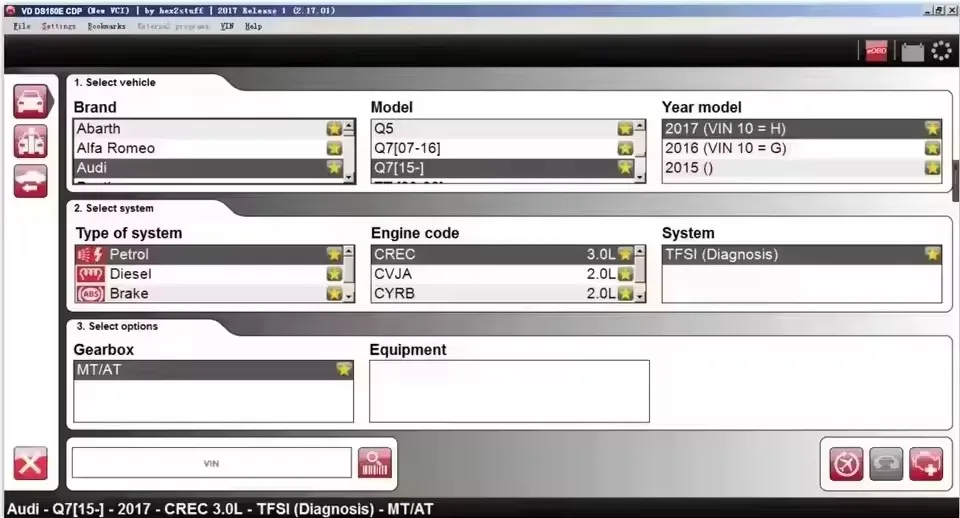Select CREC 3.0L engine code
The image size is (960, 518).
click(503, 254)
